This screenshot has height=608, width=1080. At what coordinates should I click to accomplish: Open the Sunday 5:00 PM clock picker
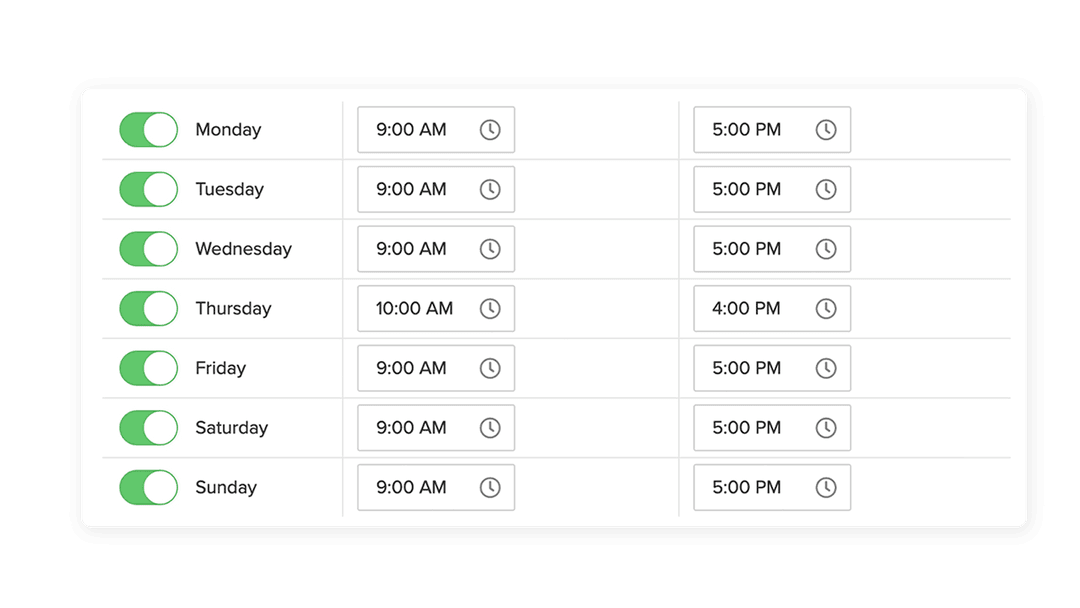click(826, 487)
